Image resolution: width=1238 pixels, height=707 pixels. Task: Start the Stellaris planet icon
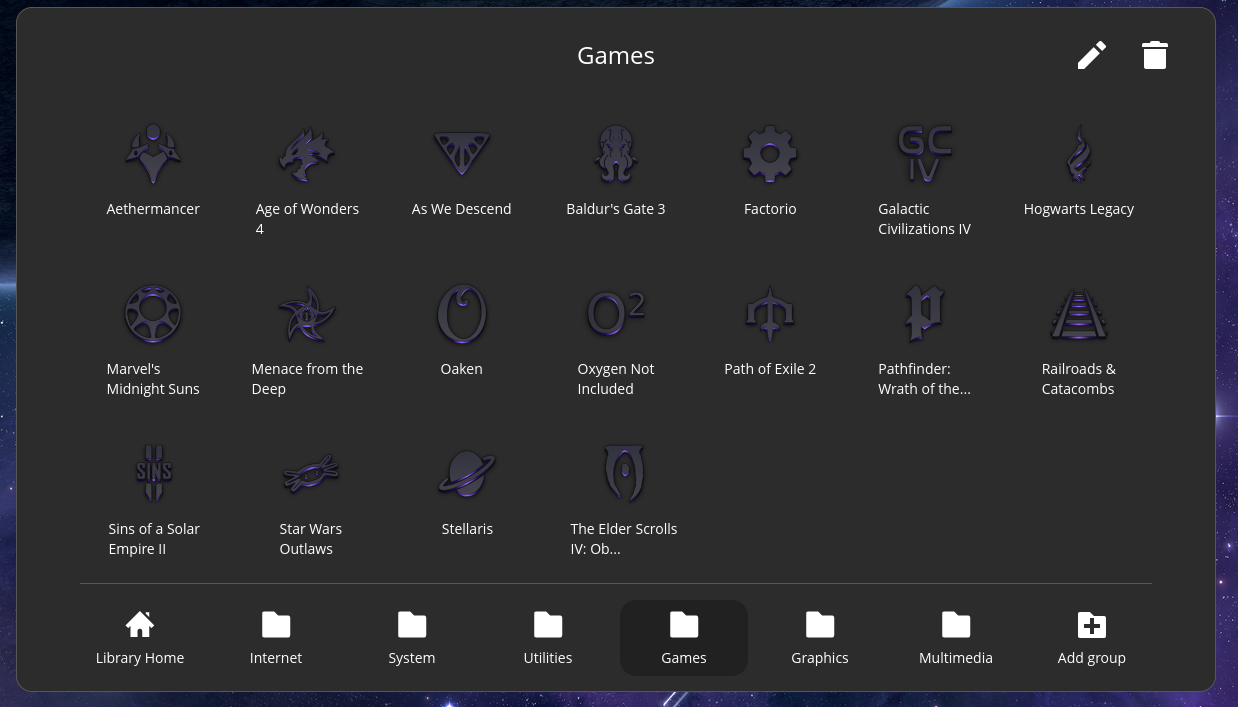467,475
